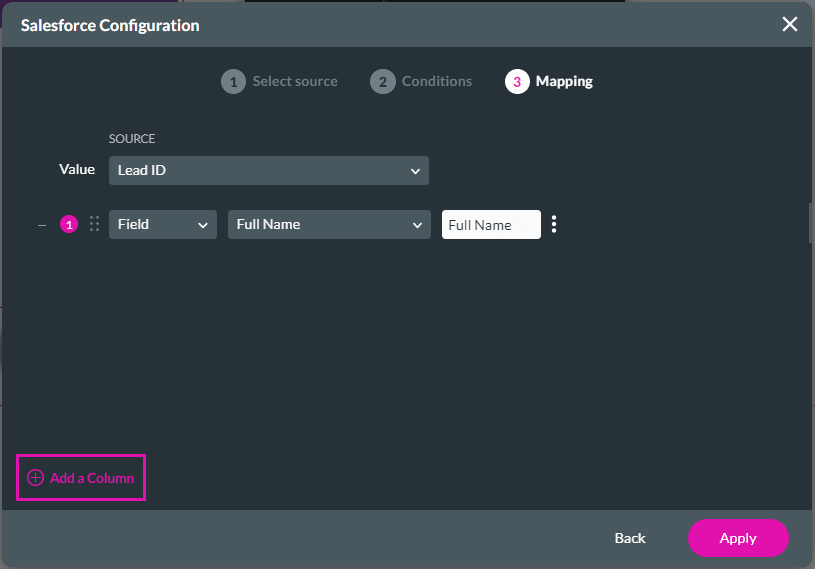The width and height of the screenshot is (815, 569).
Task: Open the Full Name field dropdown
Action: [329, 224]
